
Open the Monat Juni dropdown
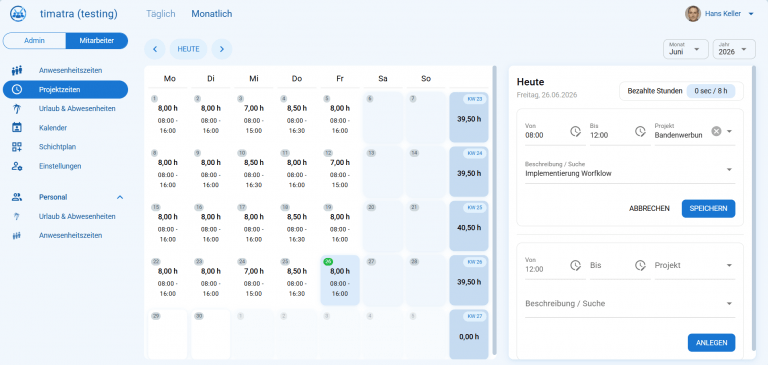click(x=686, y=49)
